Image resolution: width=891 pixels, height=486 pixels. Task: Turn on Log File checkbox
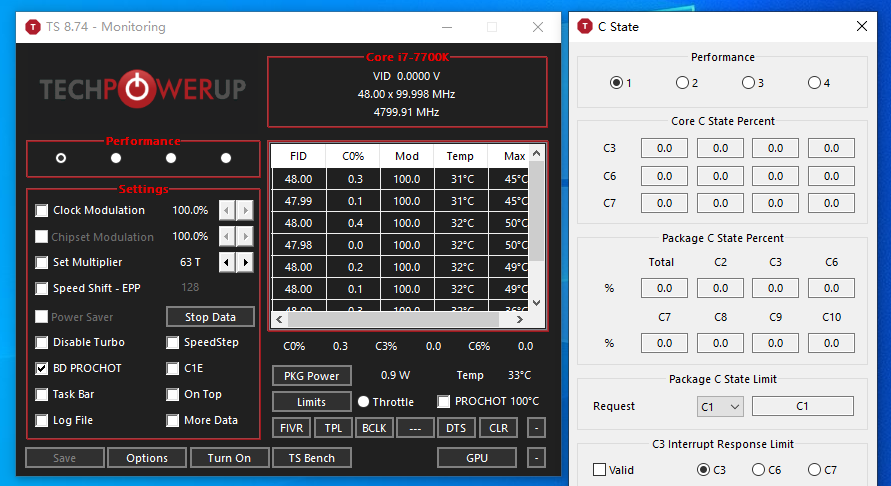pos(41,420)
